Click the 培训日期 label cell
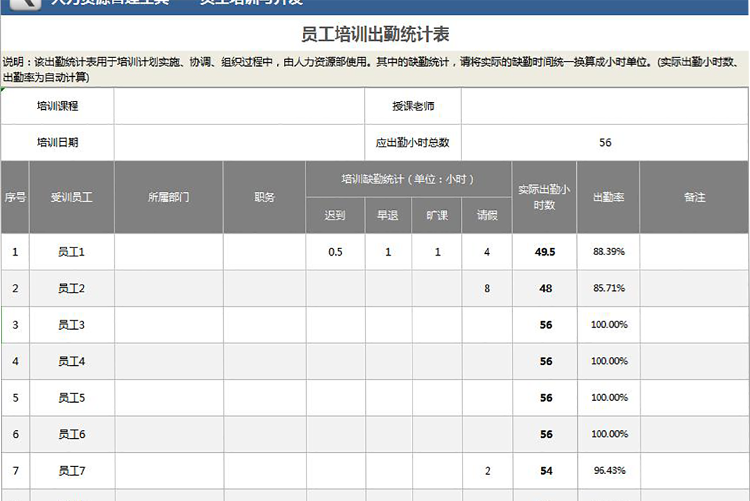Image resolution: width=750 pixels, height=501 pixels. coord(57,143)
